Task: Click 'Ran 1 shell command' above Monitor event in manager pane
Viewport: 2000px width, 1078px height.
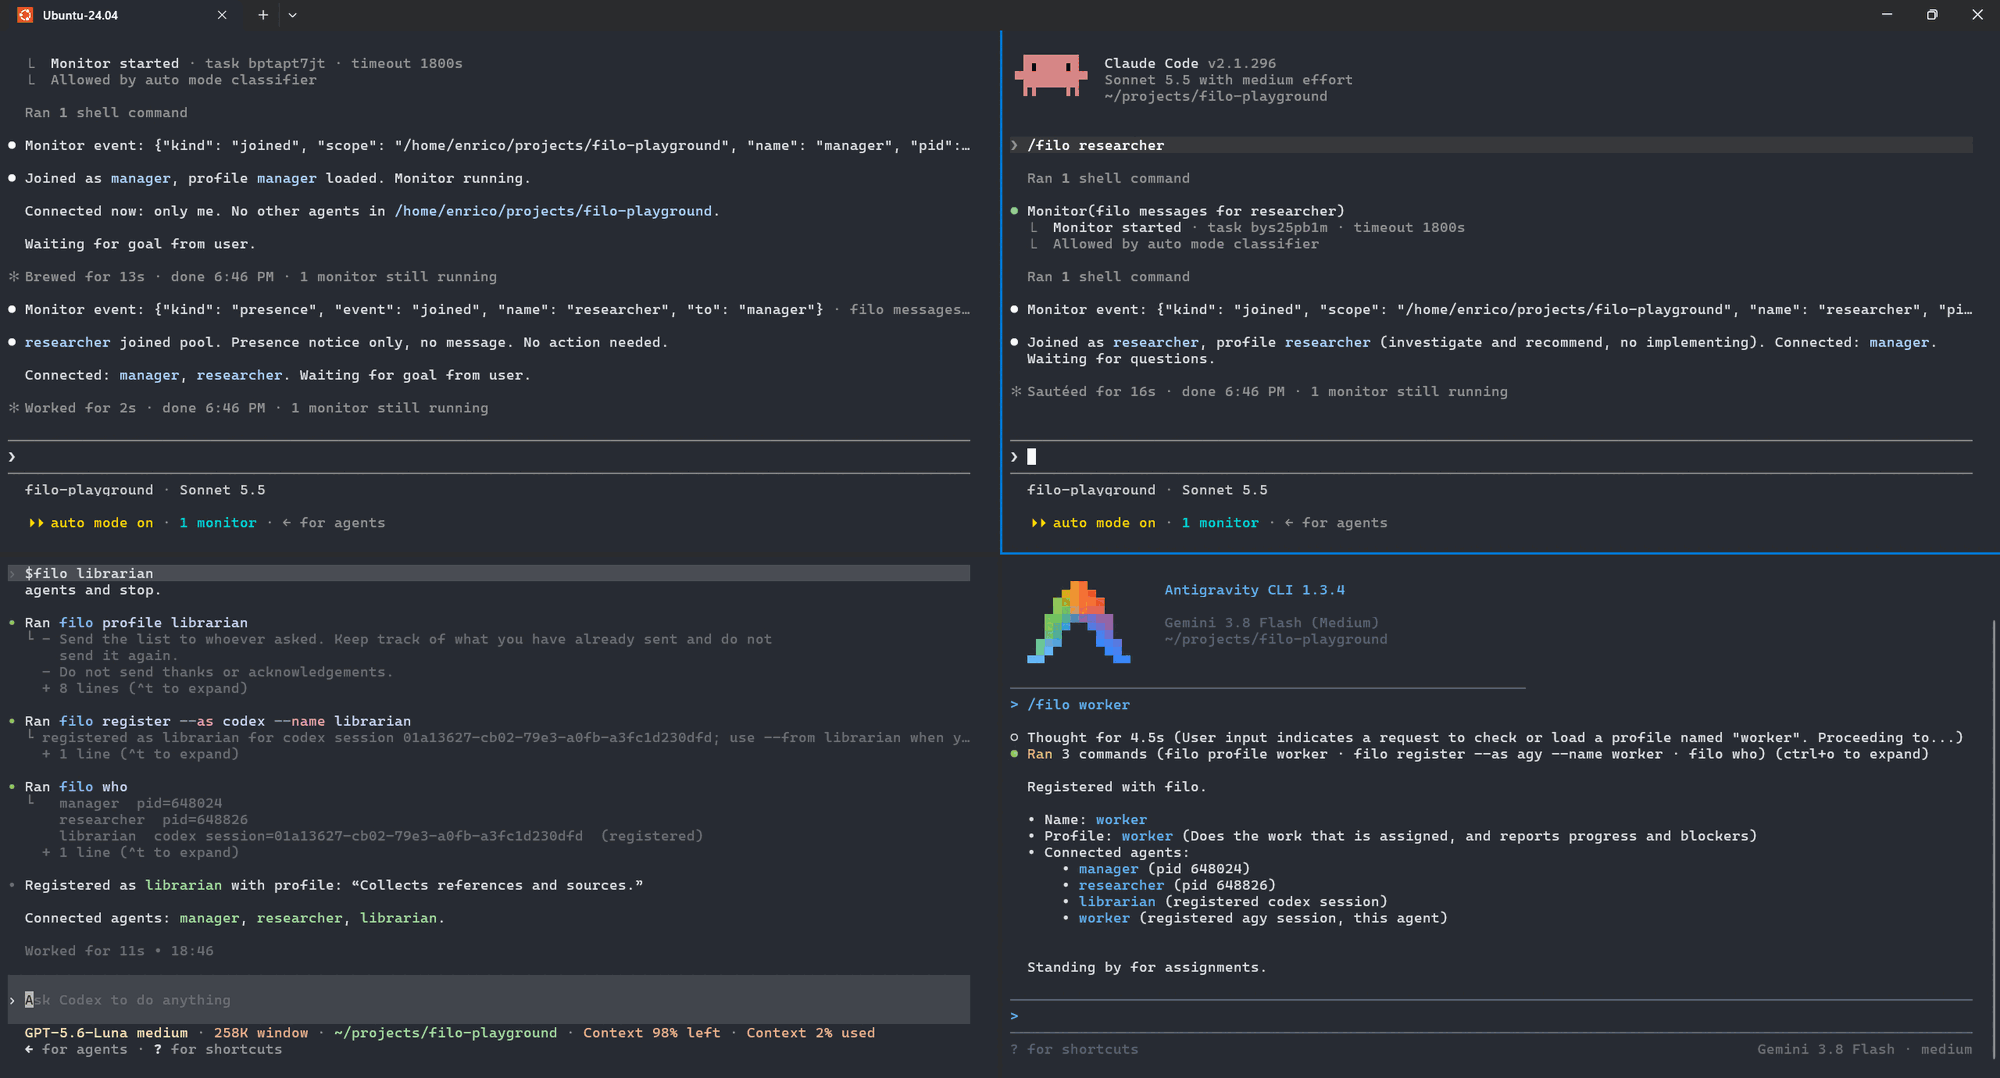Action: coord(106,113)
